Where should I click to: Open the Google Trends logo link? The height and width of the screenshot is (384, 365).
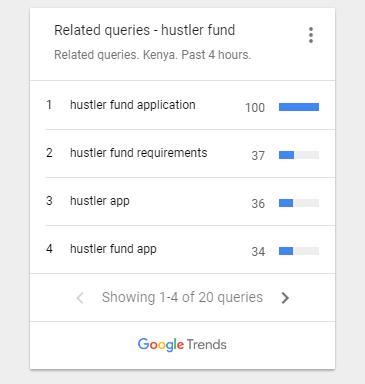click(x=182, y=345)
